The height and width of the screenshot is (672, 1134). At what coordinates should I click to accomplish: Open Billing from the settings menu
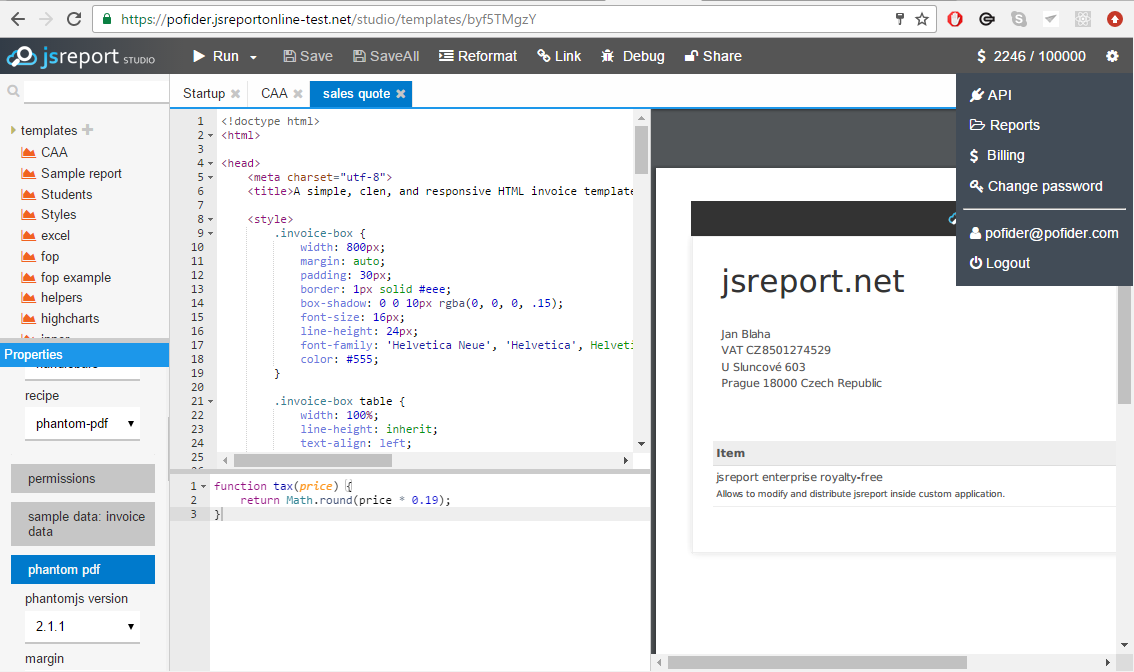pos(997,156)
